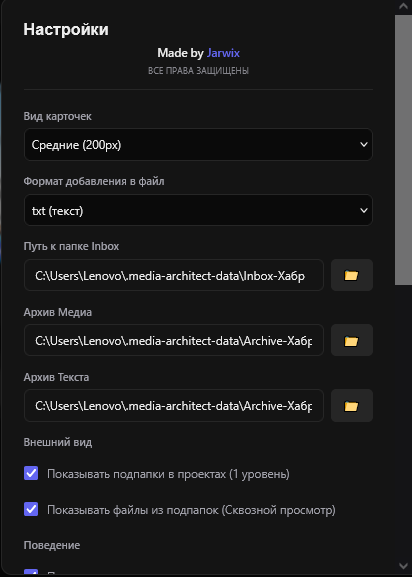Click scrollbar up arrow at top
The height and width of the screenshot is (577, 412).
pyautogui.click(x=403, y=6)
